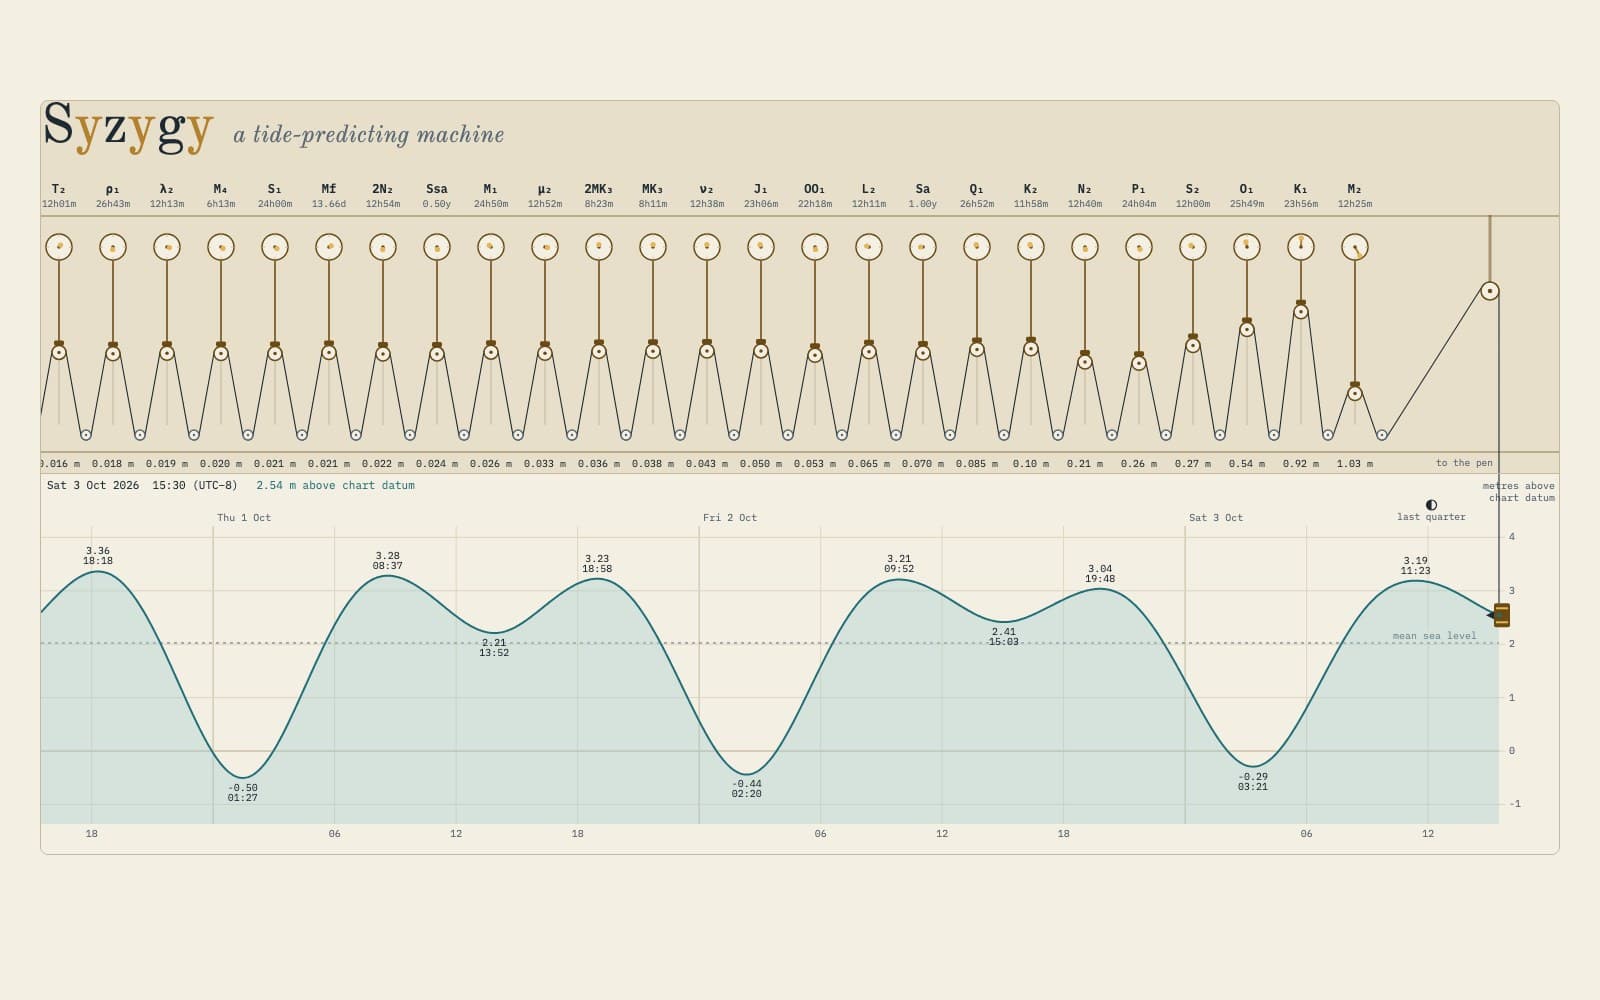This screenshot has height=1000, width=1600.
Task: Click the 3.36 high tide label at 18:18
Action: [98, 556]
